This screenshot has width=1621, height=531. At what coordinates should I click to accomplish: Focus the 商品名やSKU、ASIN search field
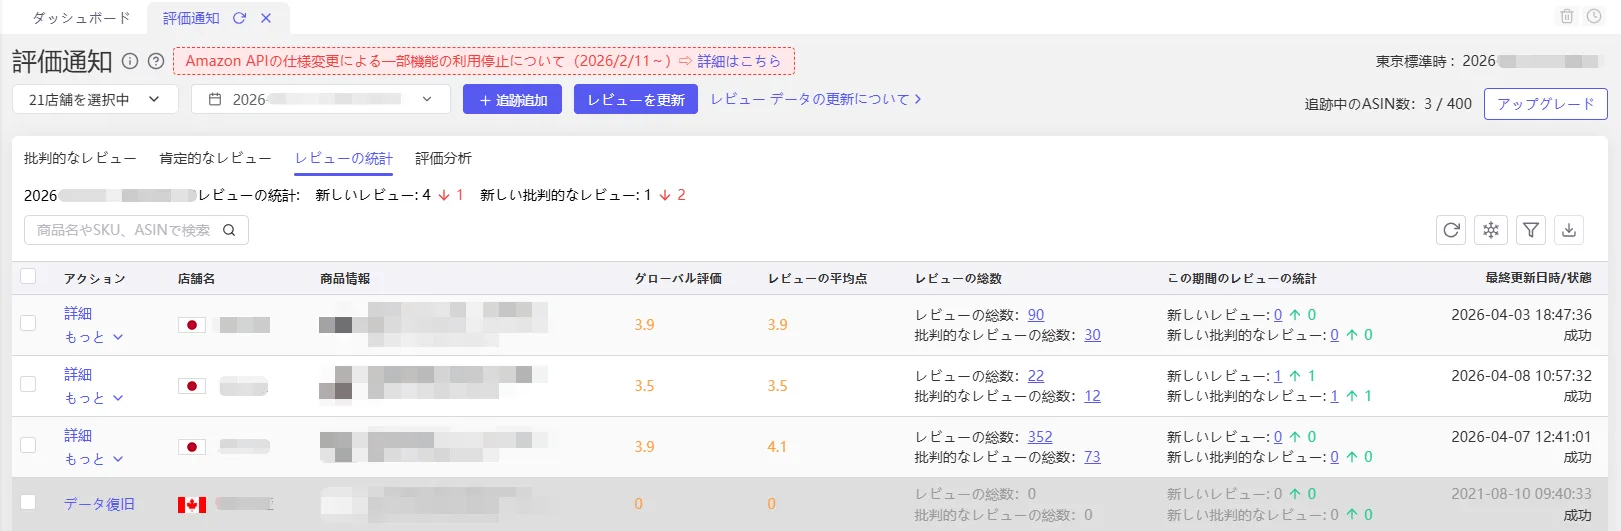point(136,230)
